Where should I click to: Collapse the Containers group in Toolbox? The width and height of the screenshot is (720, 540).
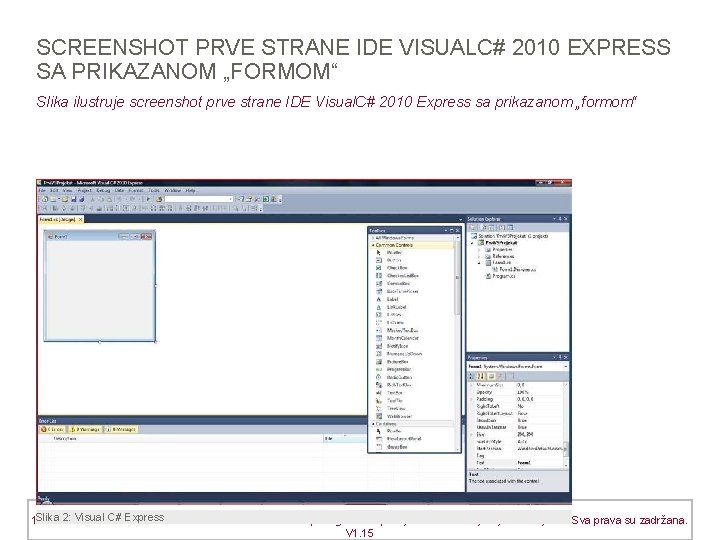pyautogui.click(x=372, y=424)
